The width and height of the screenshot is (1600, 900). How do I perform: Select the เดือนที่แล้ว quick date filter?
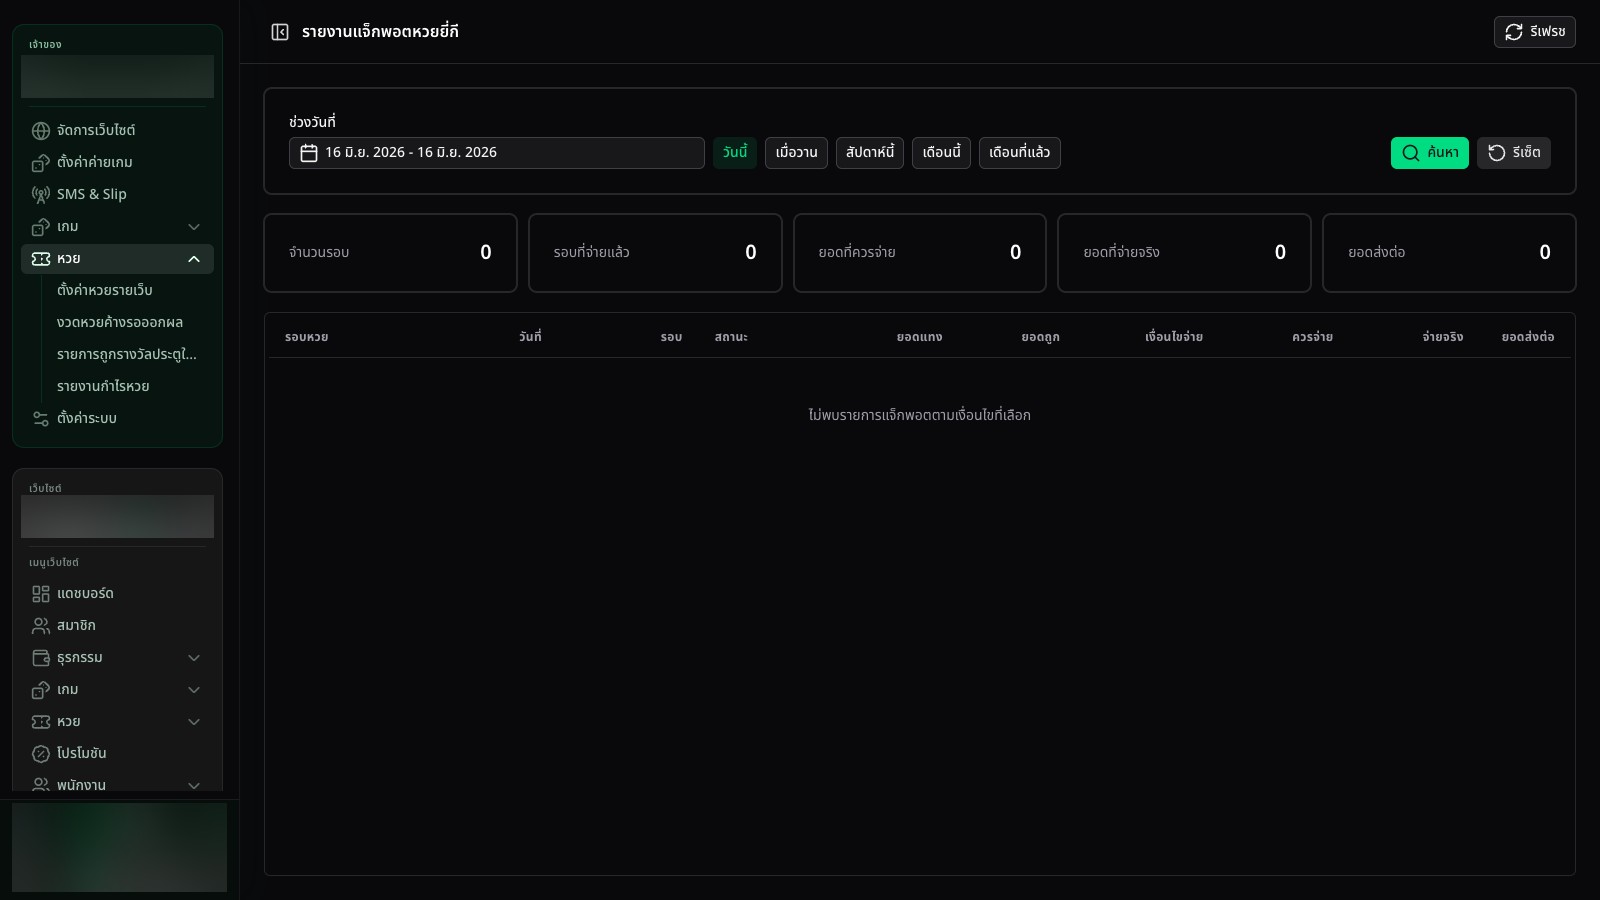[1019, 153]
